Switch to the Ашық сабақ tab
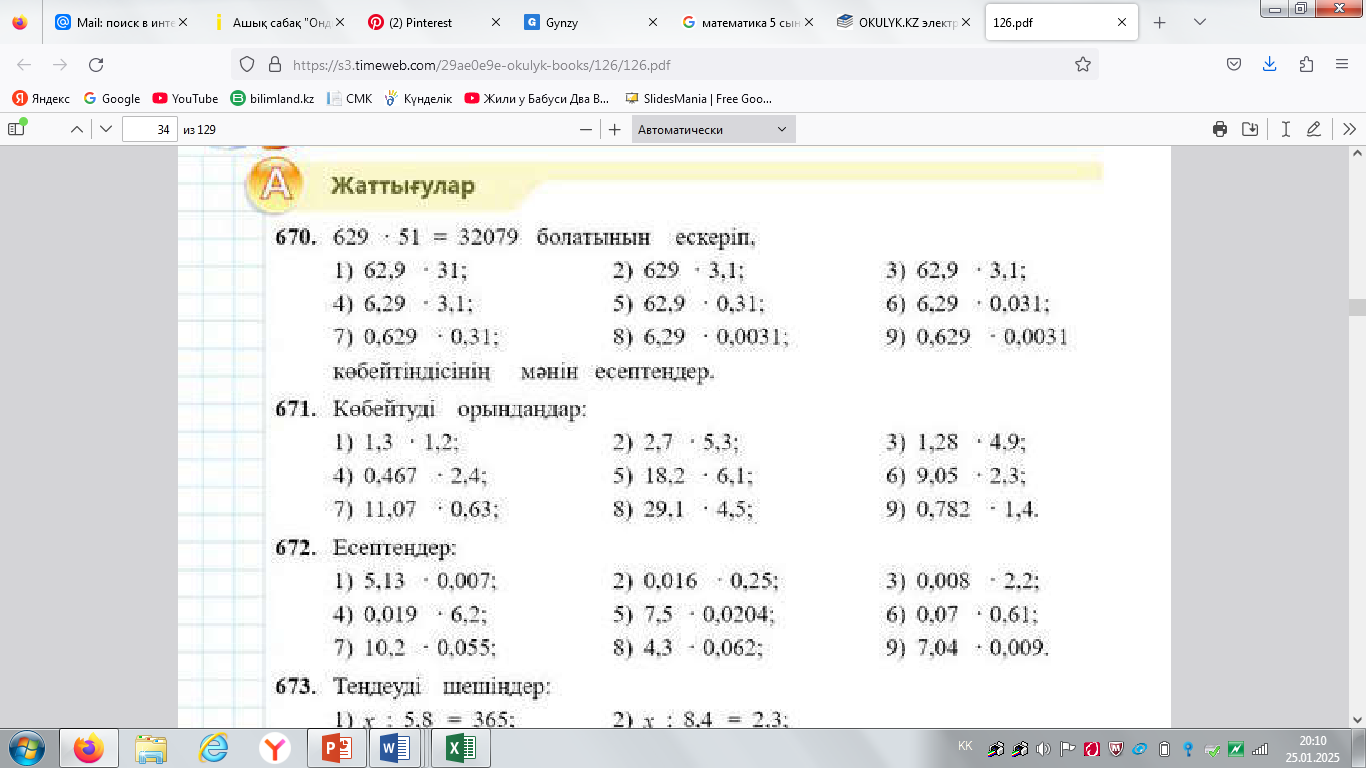Viewport: 1366px width, 768px height. click(x=281, y=22)
